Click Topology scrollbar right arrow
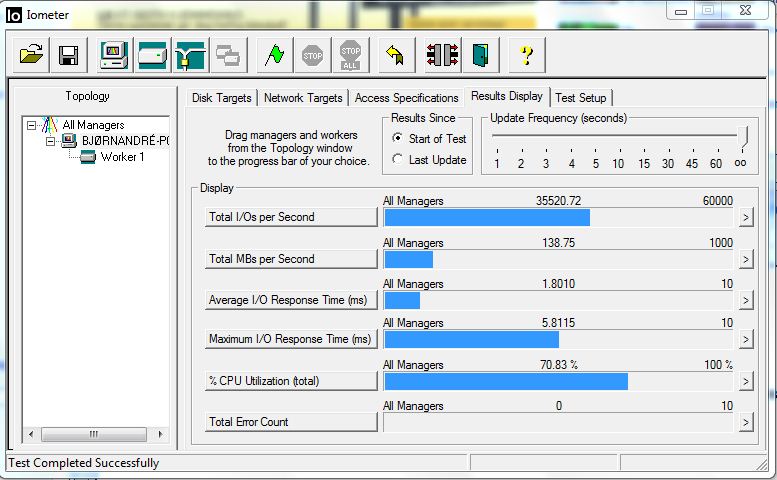The image size is (777, 480). coord(160,434)
